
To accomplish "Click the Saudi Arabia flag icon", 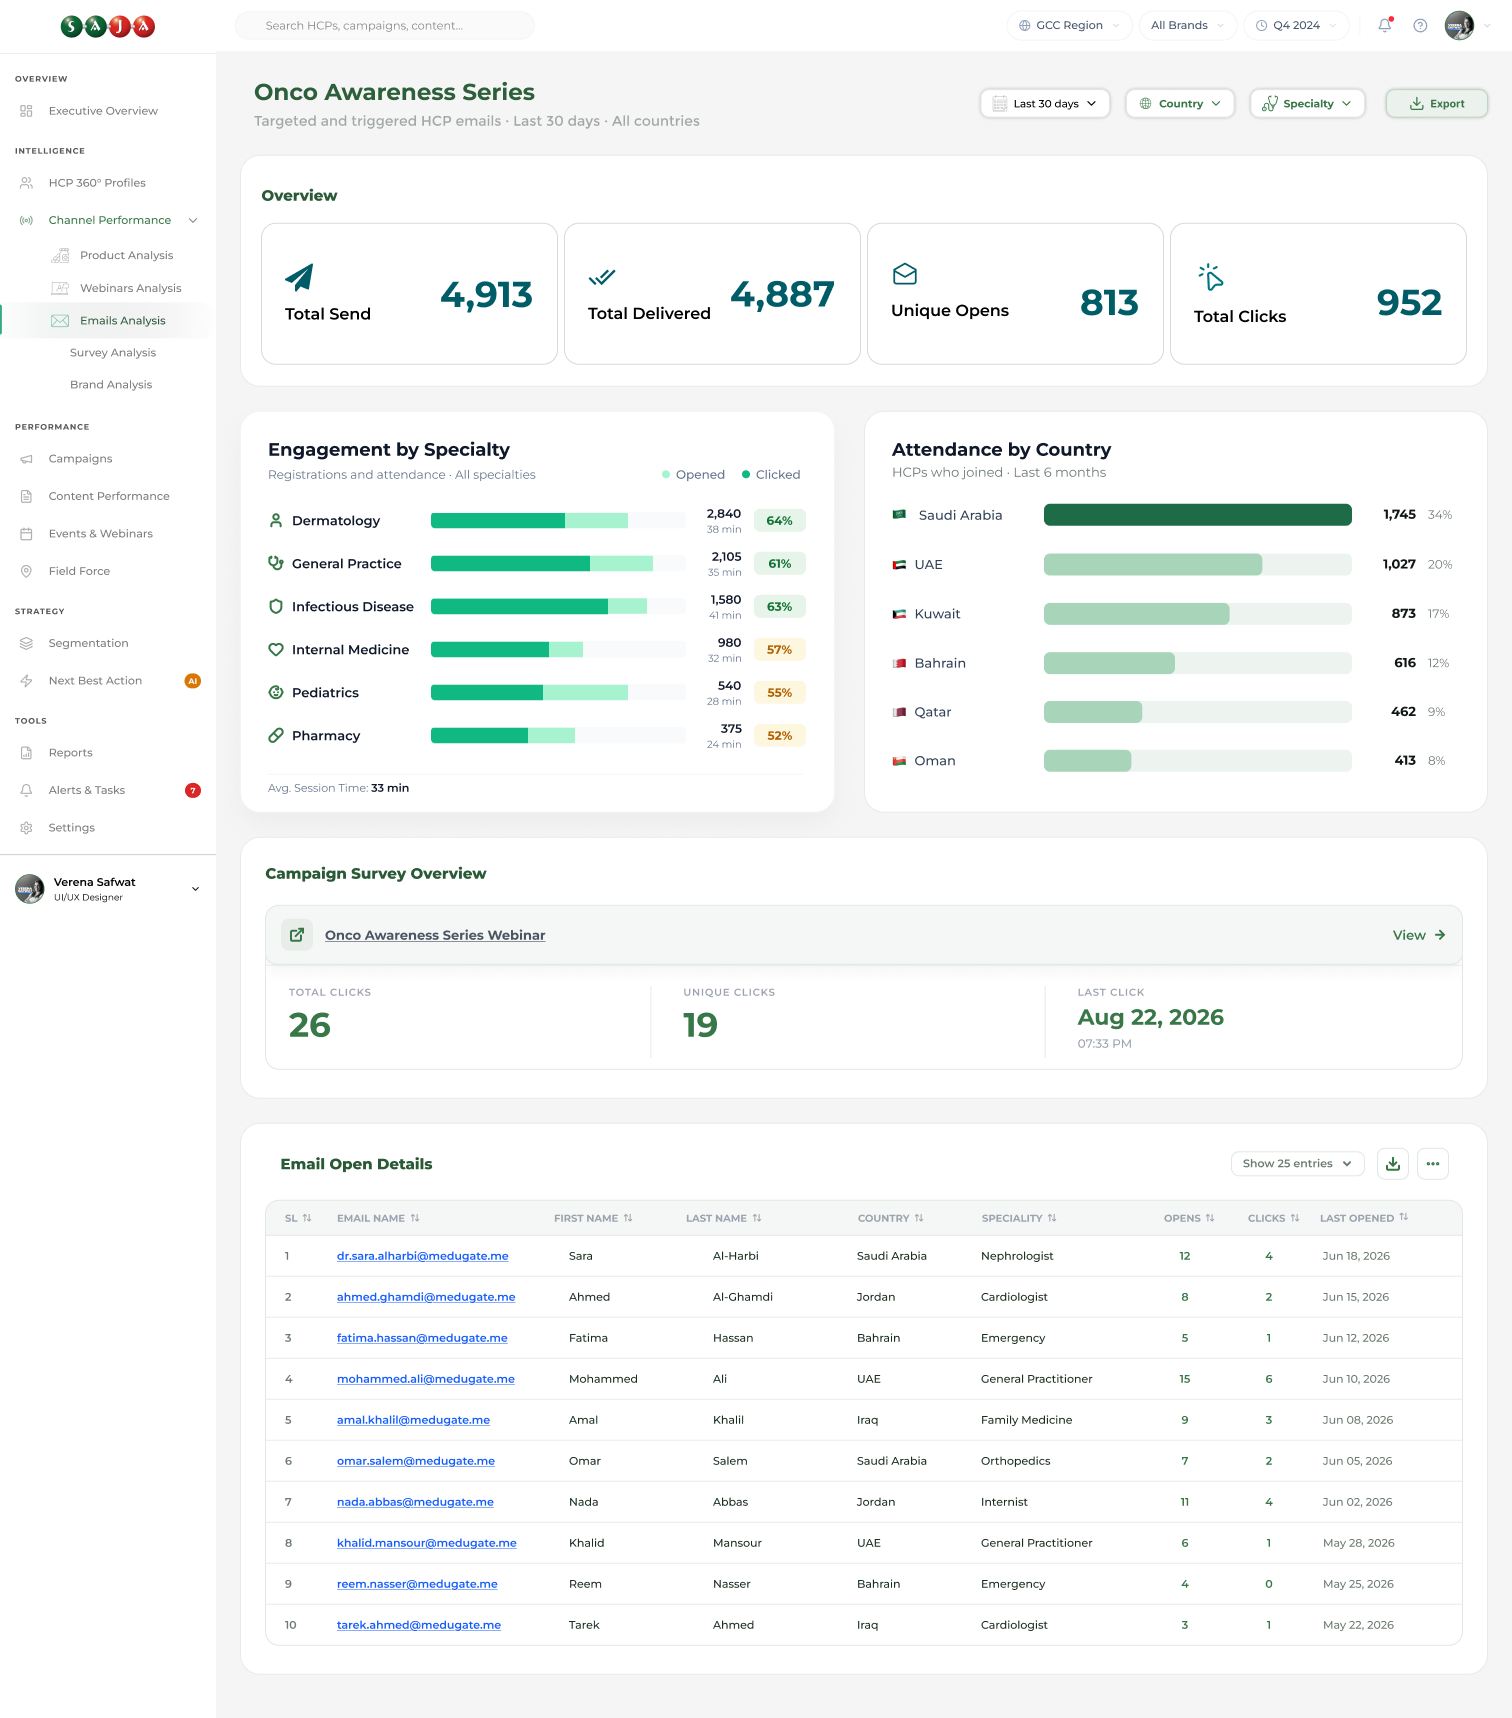I will coord(899,515).
